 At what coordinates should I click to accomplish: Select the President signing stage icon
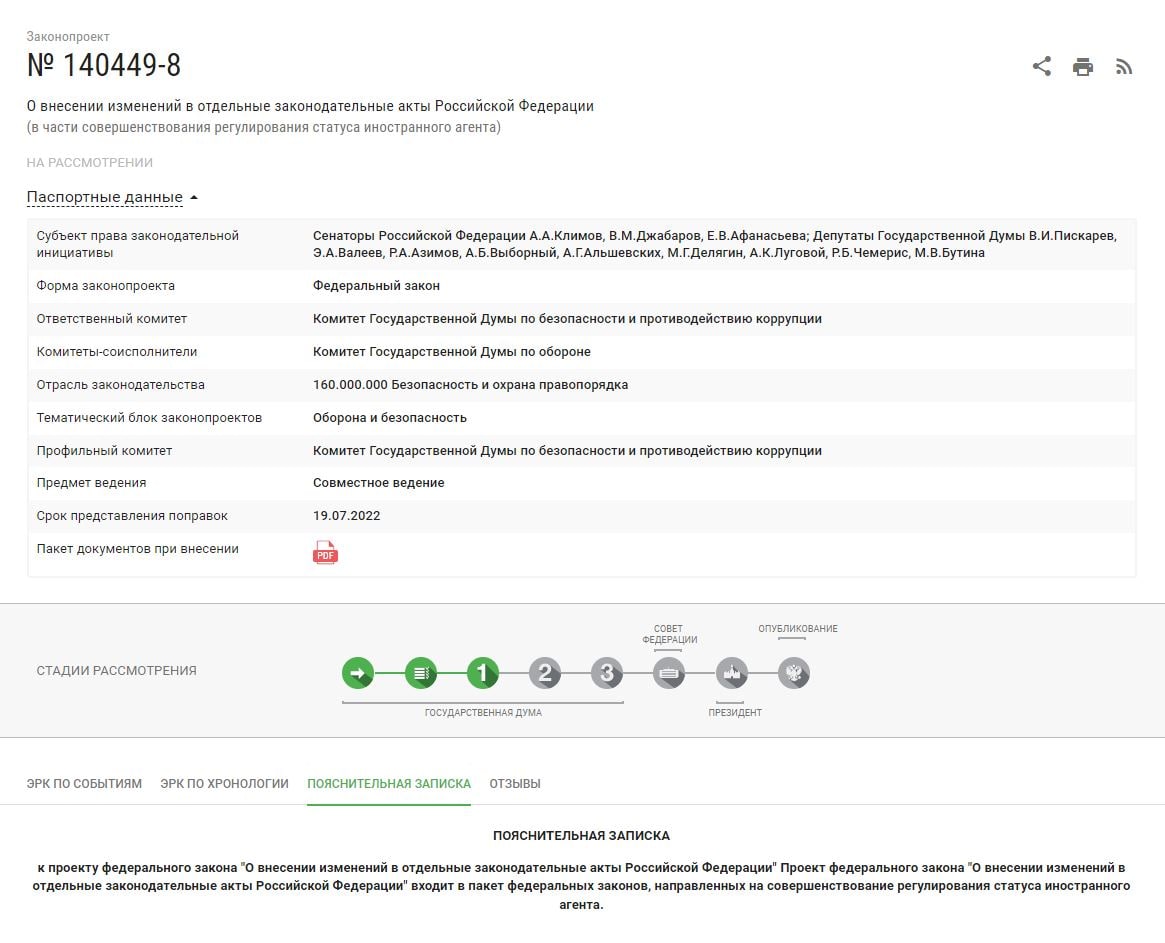pos(731,673)
